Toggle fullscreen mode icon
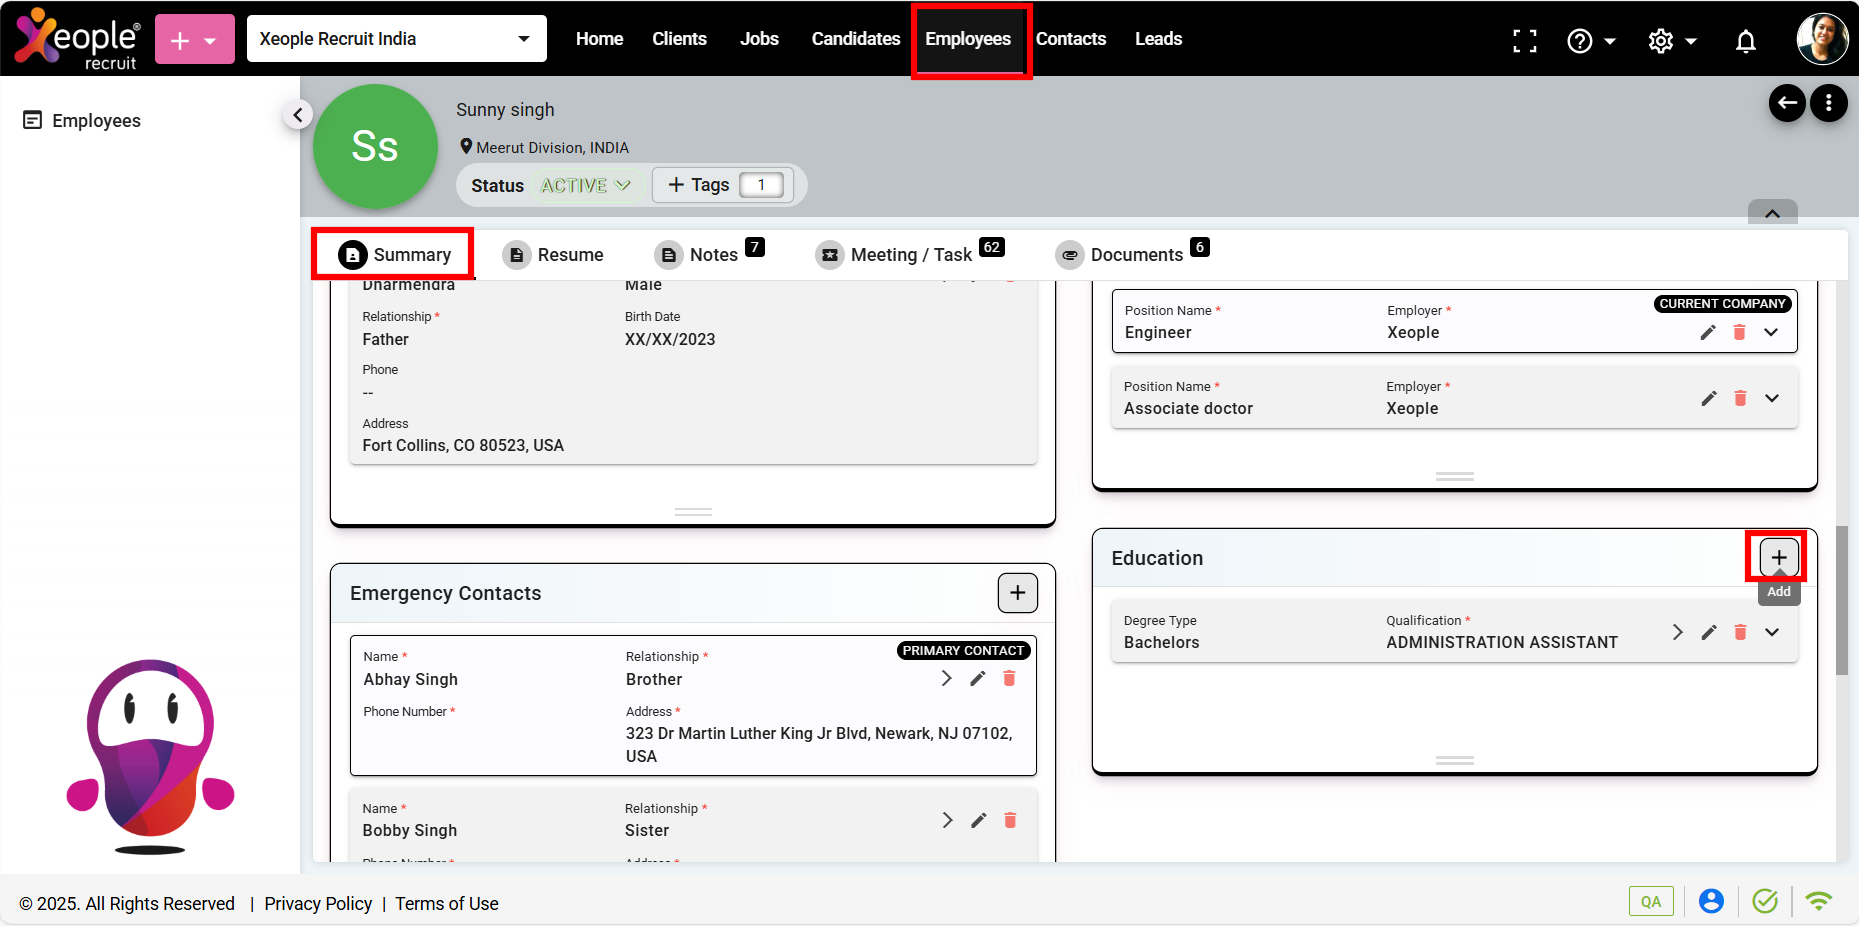Screen dimensions: 1859x926 coord(1525,41)
